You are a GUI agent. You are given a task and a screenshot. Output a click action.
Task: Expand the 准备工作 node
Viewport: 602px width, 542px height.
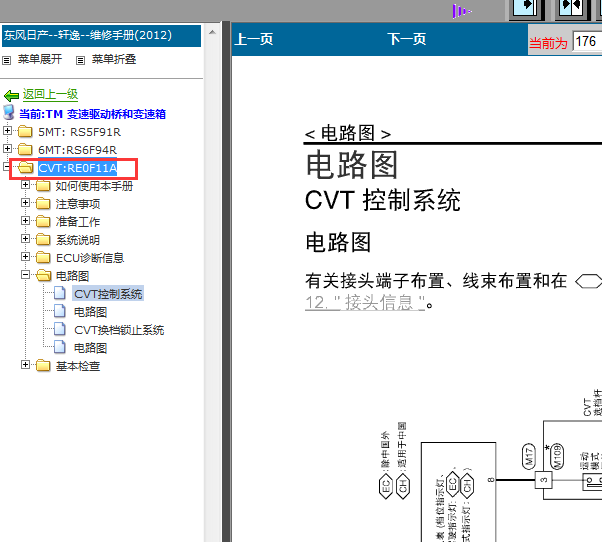25,220
